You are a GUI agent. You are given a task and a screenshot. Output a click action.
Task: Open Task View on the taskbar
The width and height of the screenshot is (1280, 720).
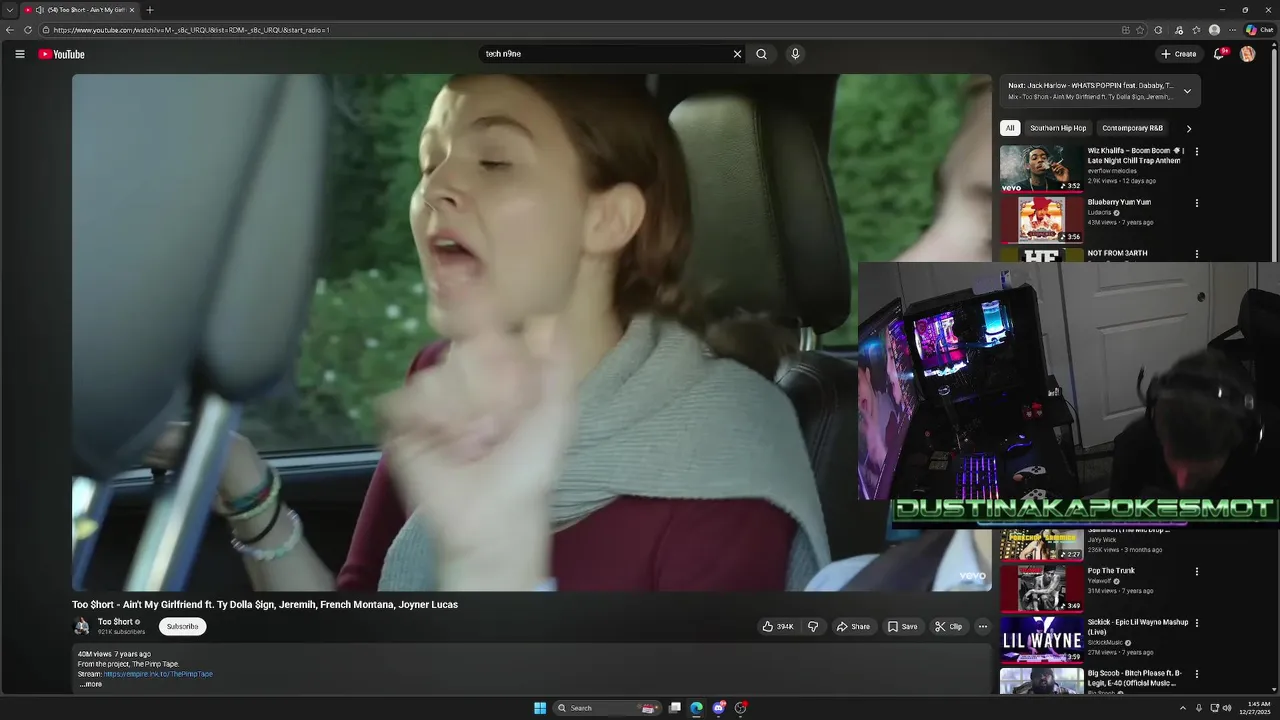(675, 708)
